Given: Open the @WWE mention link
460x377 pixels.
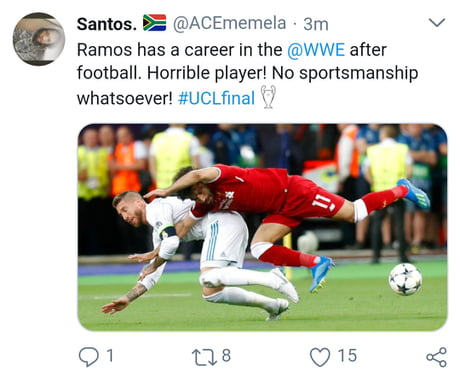Looking at the screenshot, I should coord(316,50).
